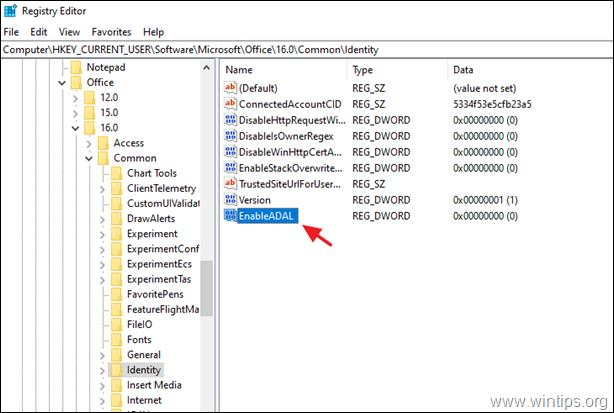Click the EnableADAL DWORD value icon
The image size is (614, 413).
tap(230, 216)
